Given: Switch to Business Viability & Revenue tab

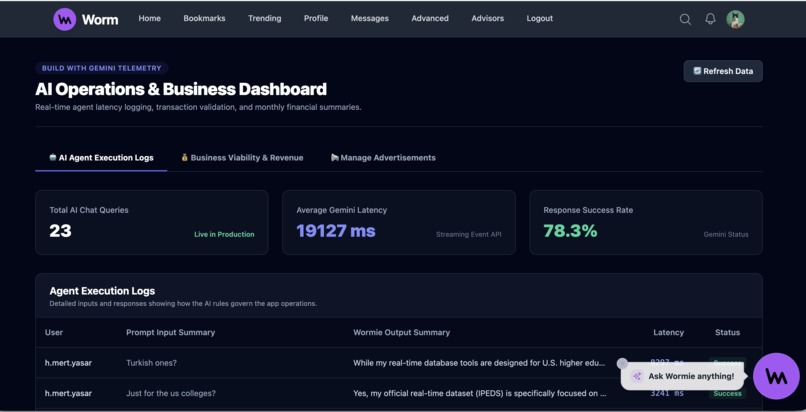Looking at the screenshot, I should click(x=242, y=158).
